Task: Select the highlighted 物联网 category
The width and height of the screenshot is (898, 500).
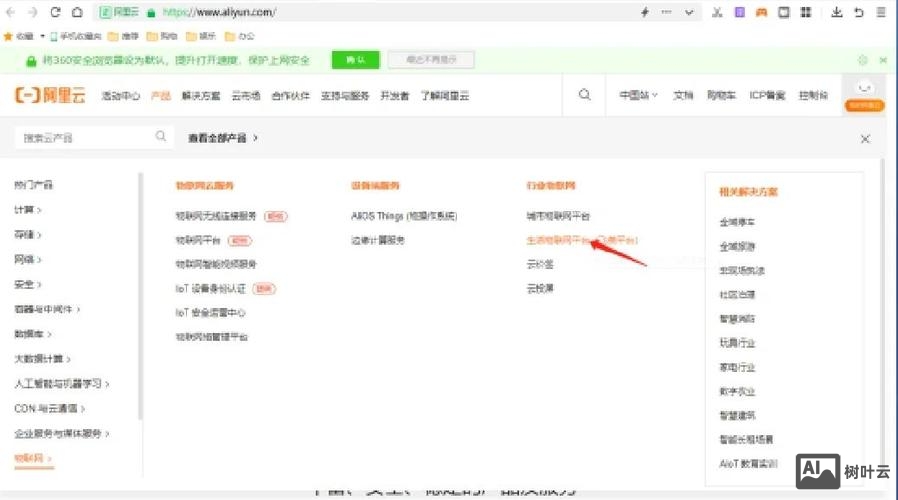Action: tap(33, 458)
